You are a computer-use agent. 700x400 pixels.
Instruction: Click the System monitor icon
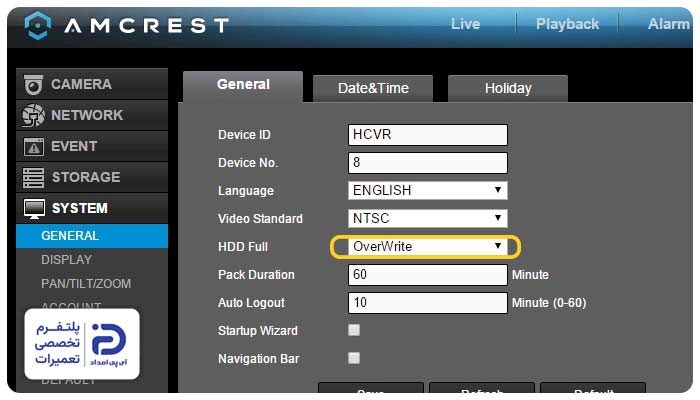pyautogui.click(x=34, y=209)
